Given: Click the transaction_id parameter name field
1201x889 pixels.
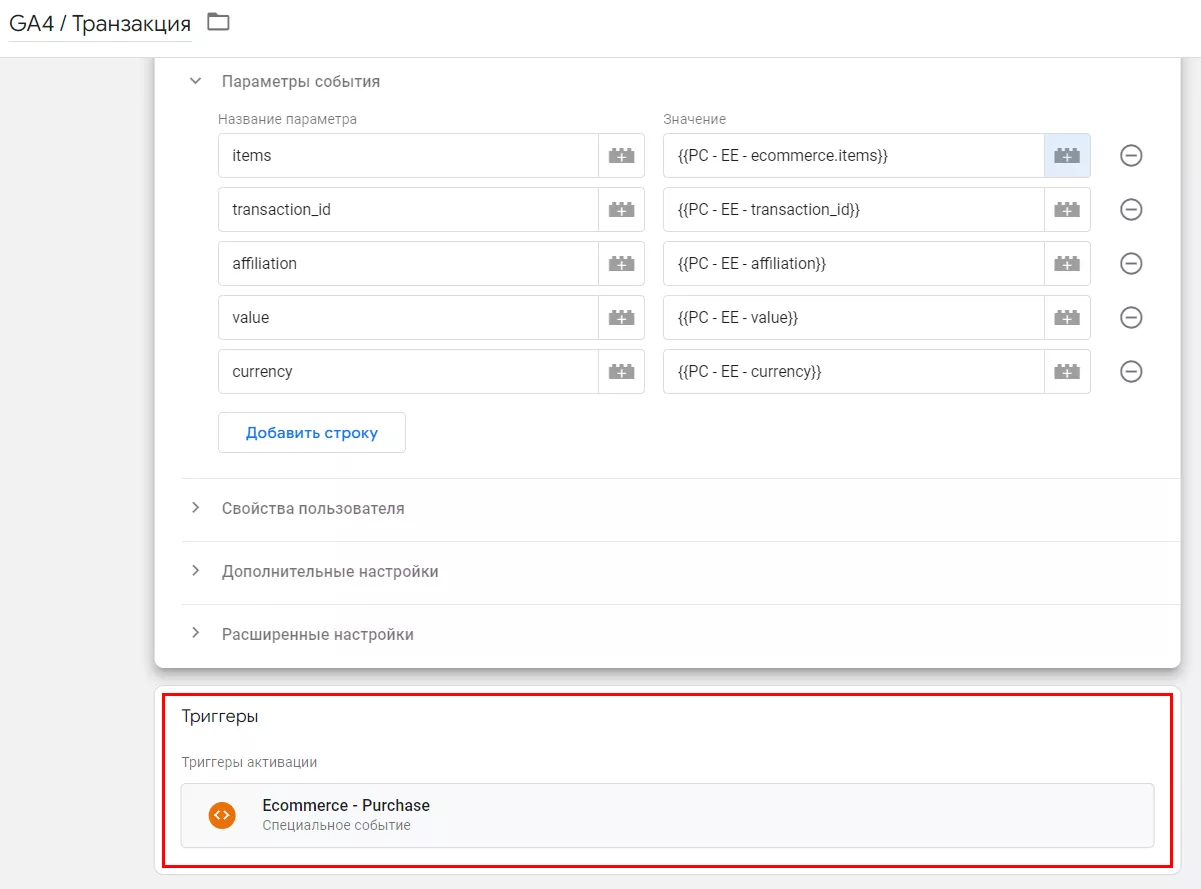Looking at the screenshot, I should point(408,210).
